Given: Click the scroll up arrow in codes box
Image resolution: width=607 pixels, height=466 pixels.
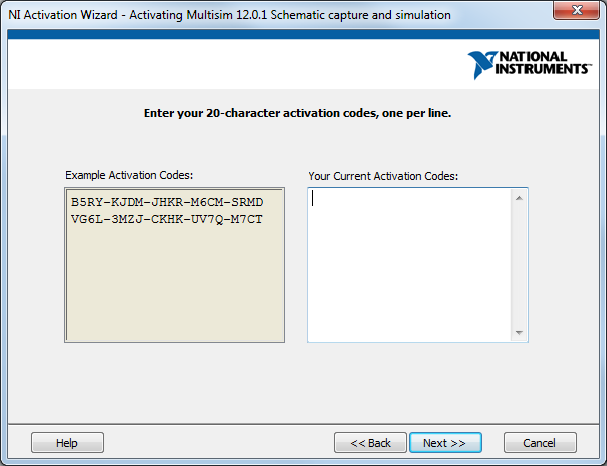Looking at the screenshot, I should tap(519, 198).
